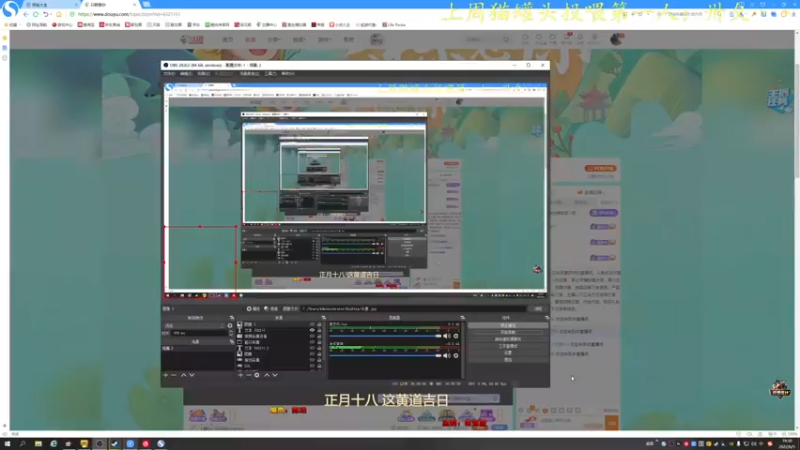
Task: Expand 分类 dropdown in Douyu navigation
Action: (x=274, y=40)
